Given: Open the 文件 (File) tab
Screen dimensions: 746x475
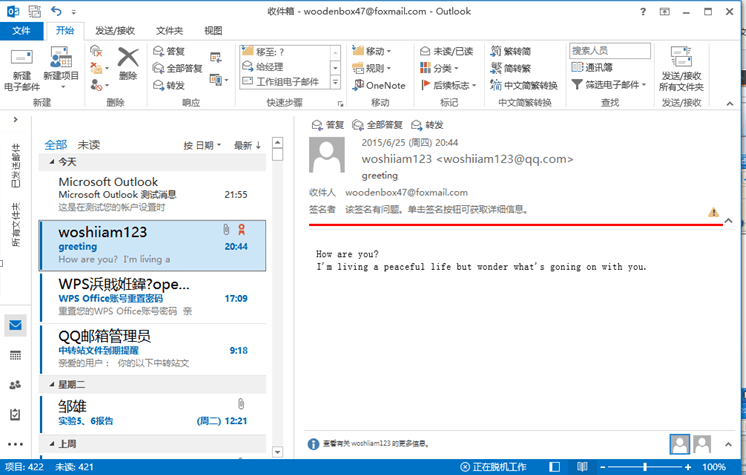Looking at the screenshot, I should point(21,30).
